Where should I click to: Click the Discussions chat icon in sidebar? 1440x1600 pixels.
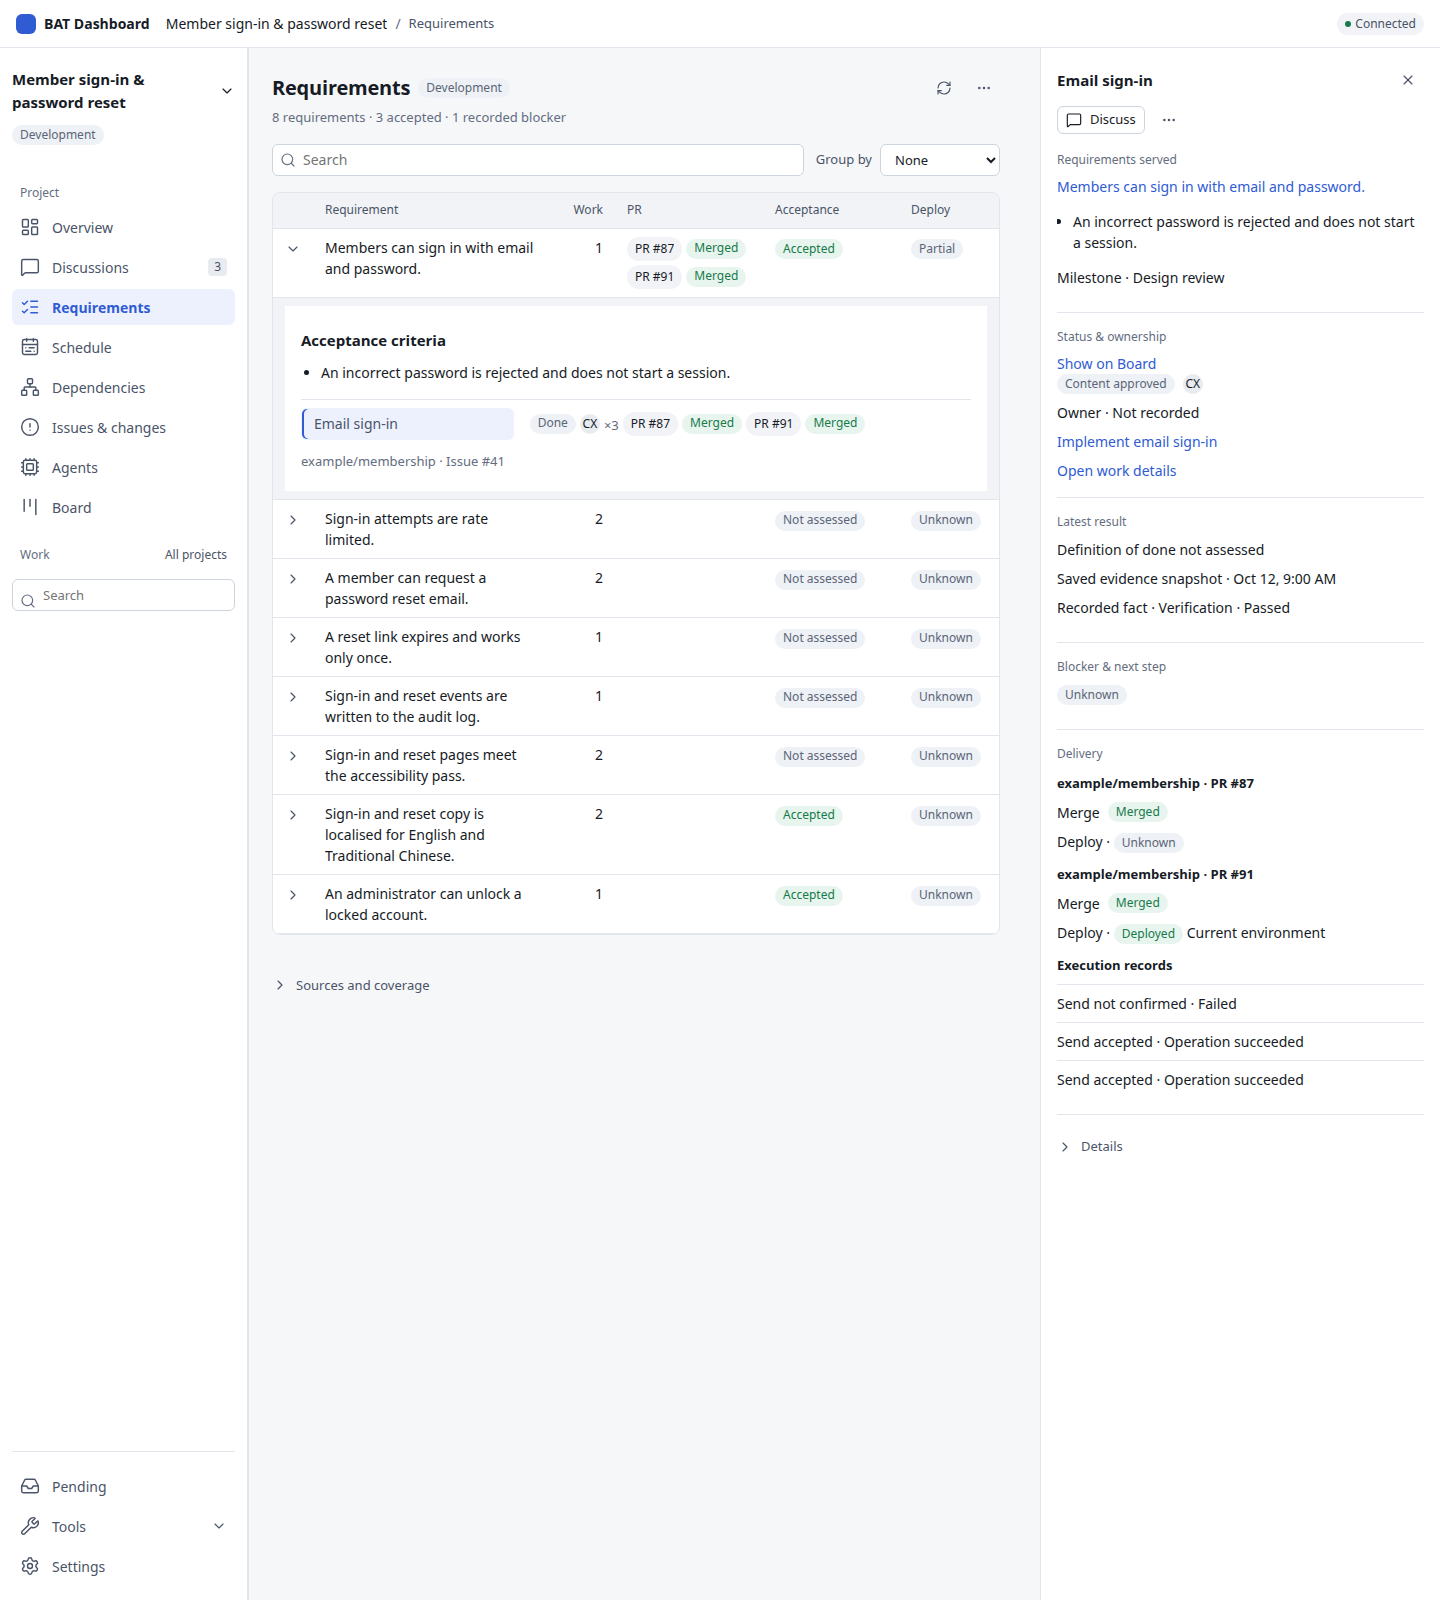(x=30, y=268)
